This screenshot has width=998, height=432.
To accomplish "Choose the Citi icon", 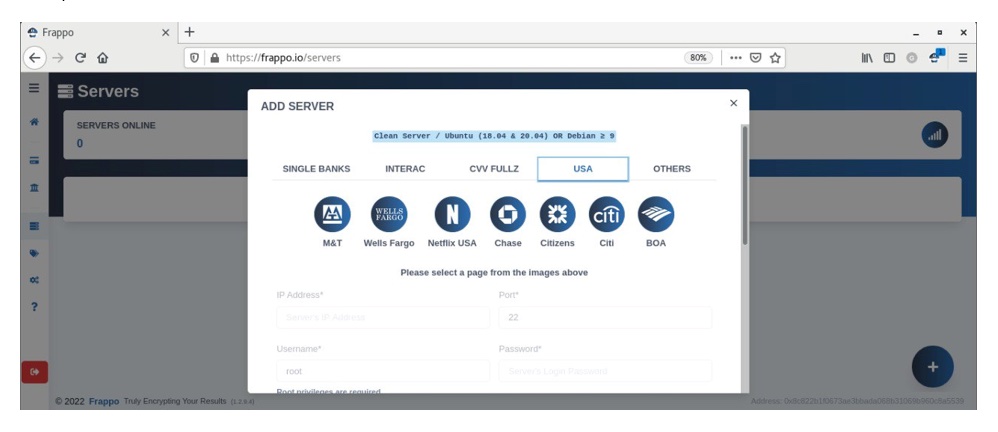I will [x=606, y=214].
